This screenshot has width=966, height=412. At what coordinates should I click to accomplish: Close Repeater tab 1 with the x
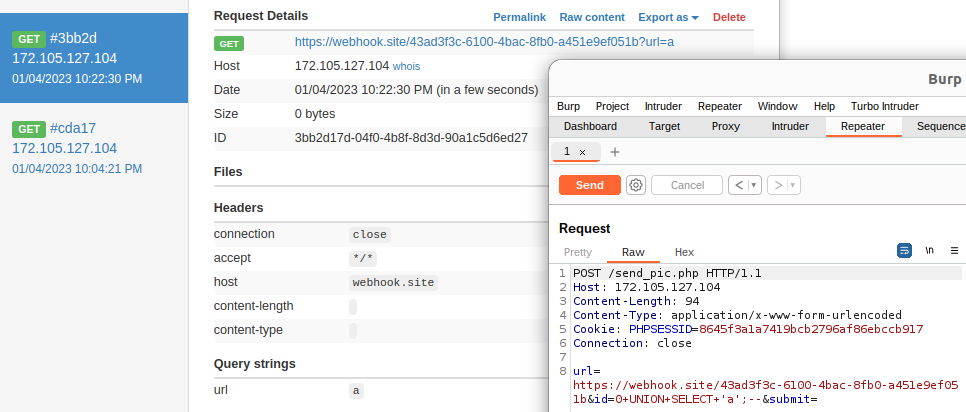click(x=582, y=152)
